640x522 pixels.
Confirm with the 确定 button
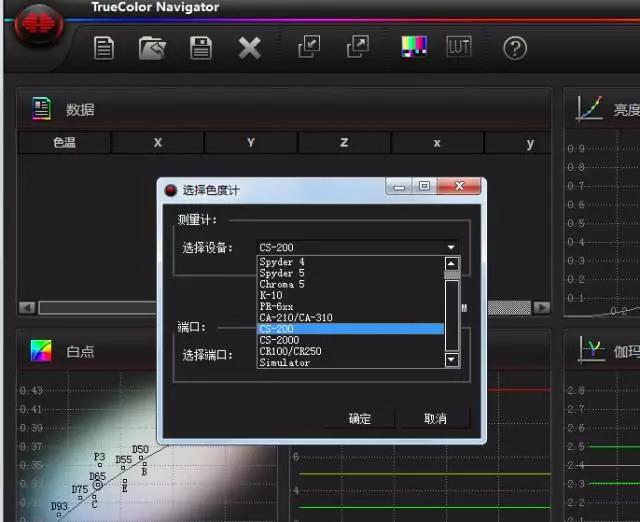pyautogui.click(x=360, y=418)
